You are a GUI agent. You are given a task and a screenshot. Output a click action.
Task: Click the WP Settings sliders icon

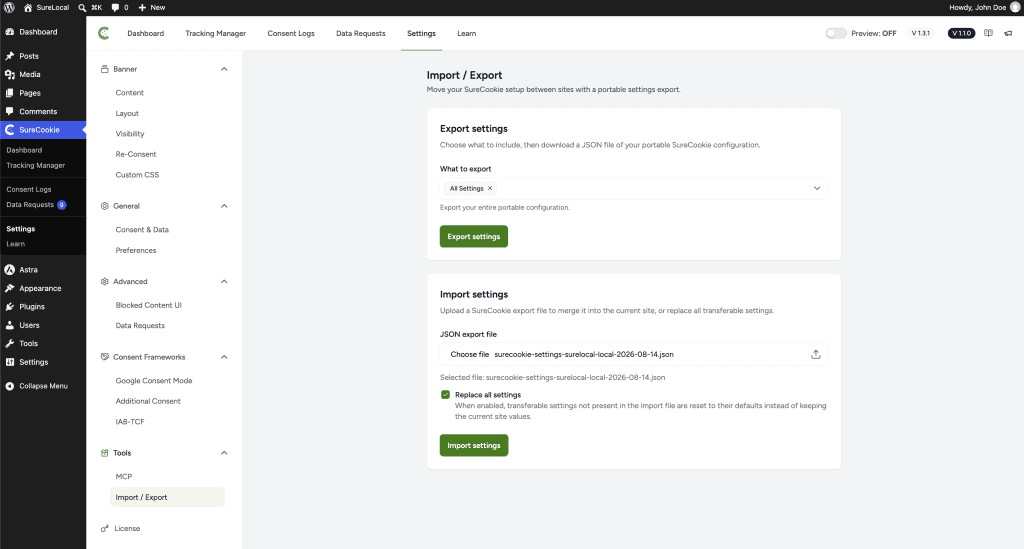(10, 362)
